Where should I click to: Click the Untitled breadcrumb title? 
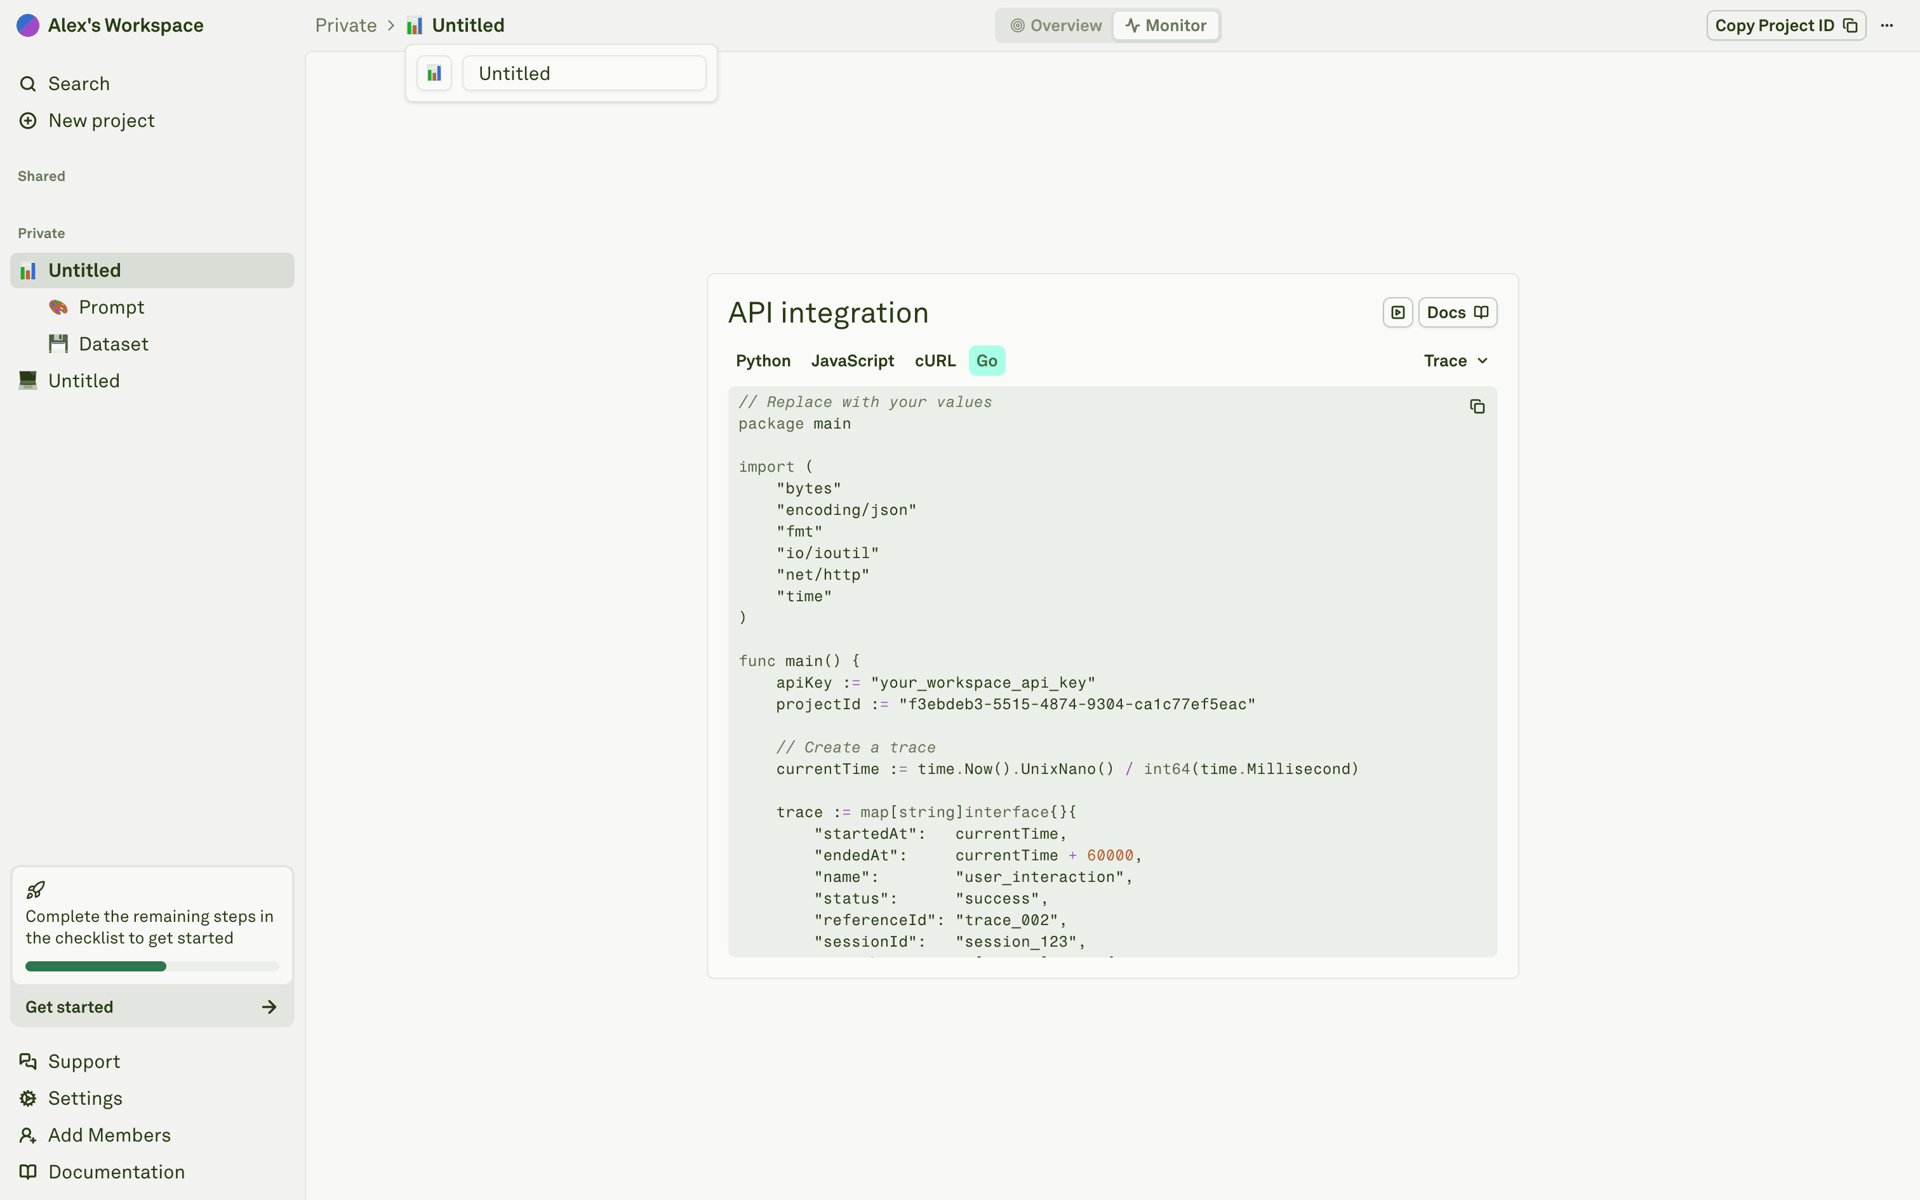pyautogui.click(x=468, y=26)
